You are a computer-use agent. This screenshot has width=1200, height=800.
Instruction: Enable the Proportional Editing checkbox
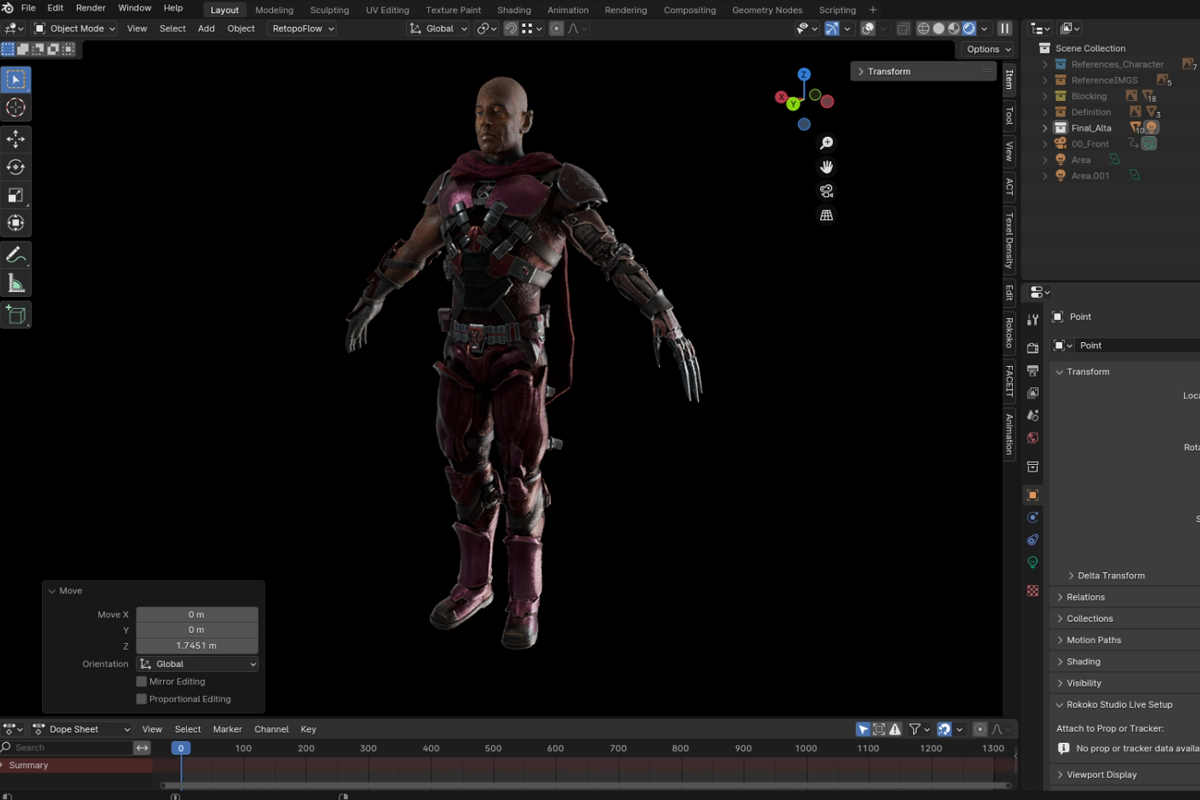click(142, 699)
